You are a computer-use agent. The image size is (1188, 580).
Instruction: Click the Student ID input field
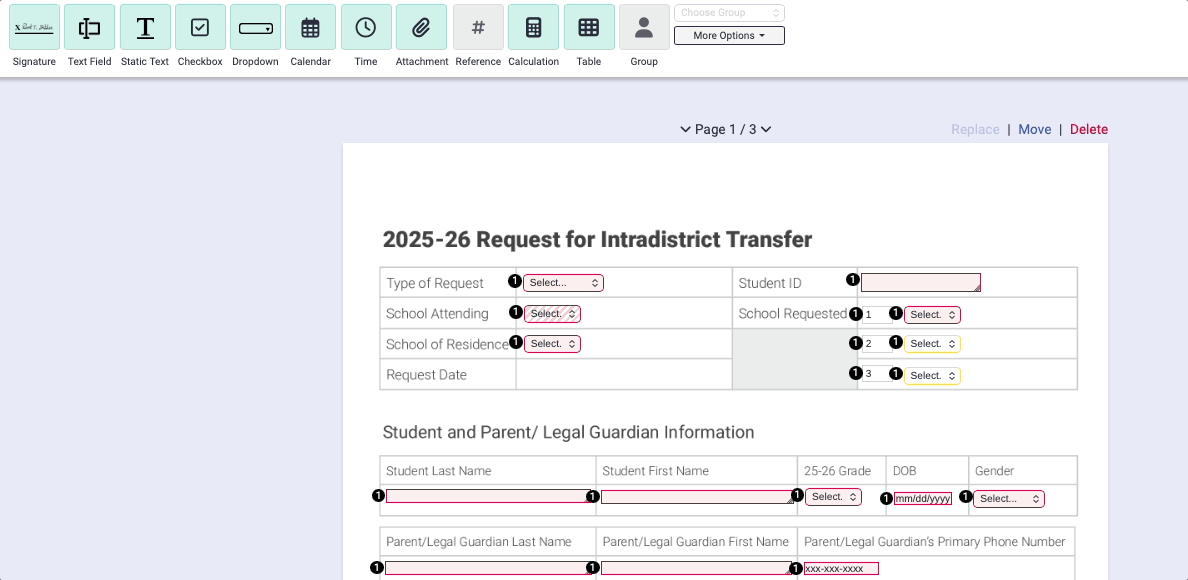pos(920,283)
